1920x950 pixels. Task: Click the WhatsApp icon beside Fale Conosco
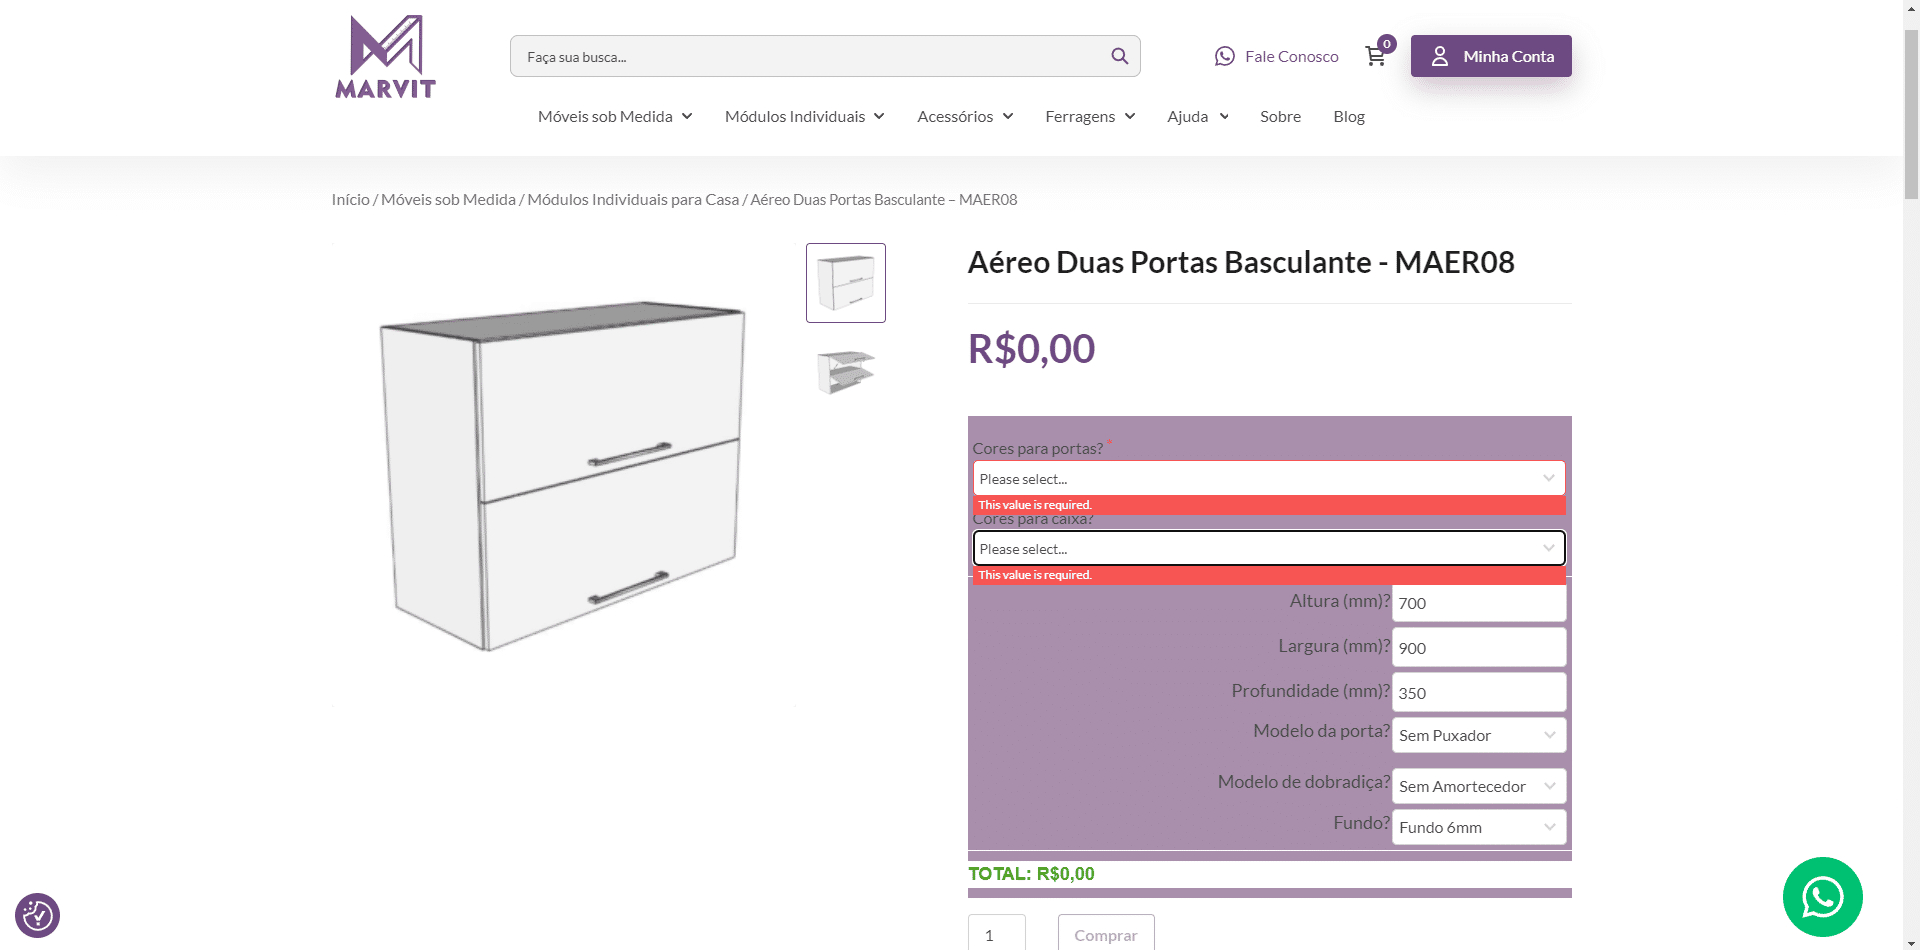tap(1224, 56)
